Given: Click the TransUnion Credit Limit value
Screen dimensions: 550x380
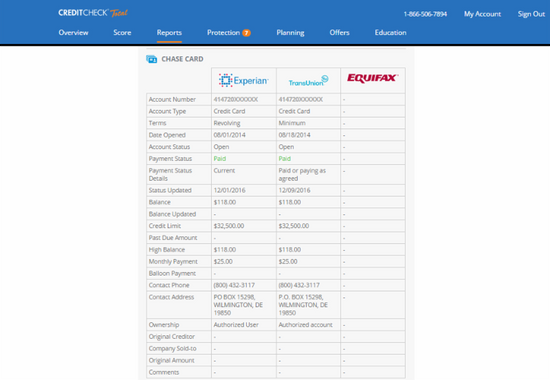Looking at the screenshot, I should pyautogui.click(x=294, y=226).
